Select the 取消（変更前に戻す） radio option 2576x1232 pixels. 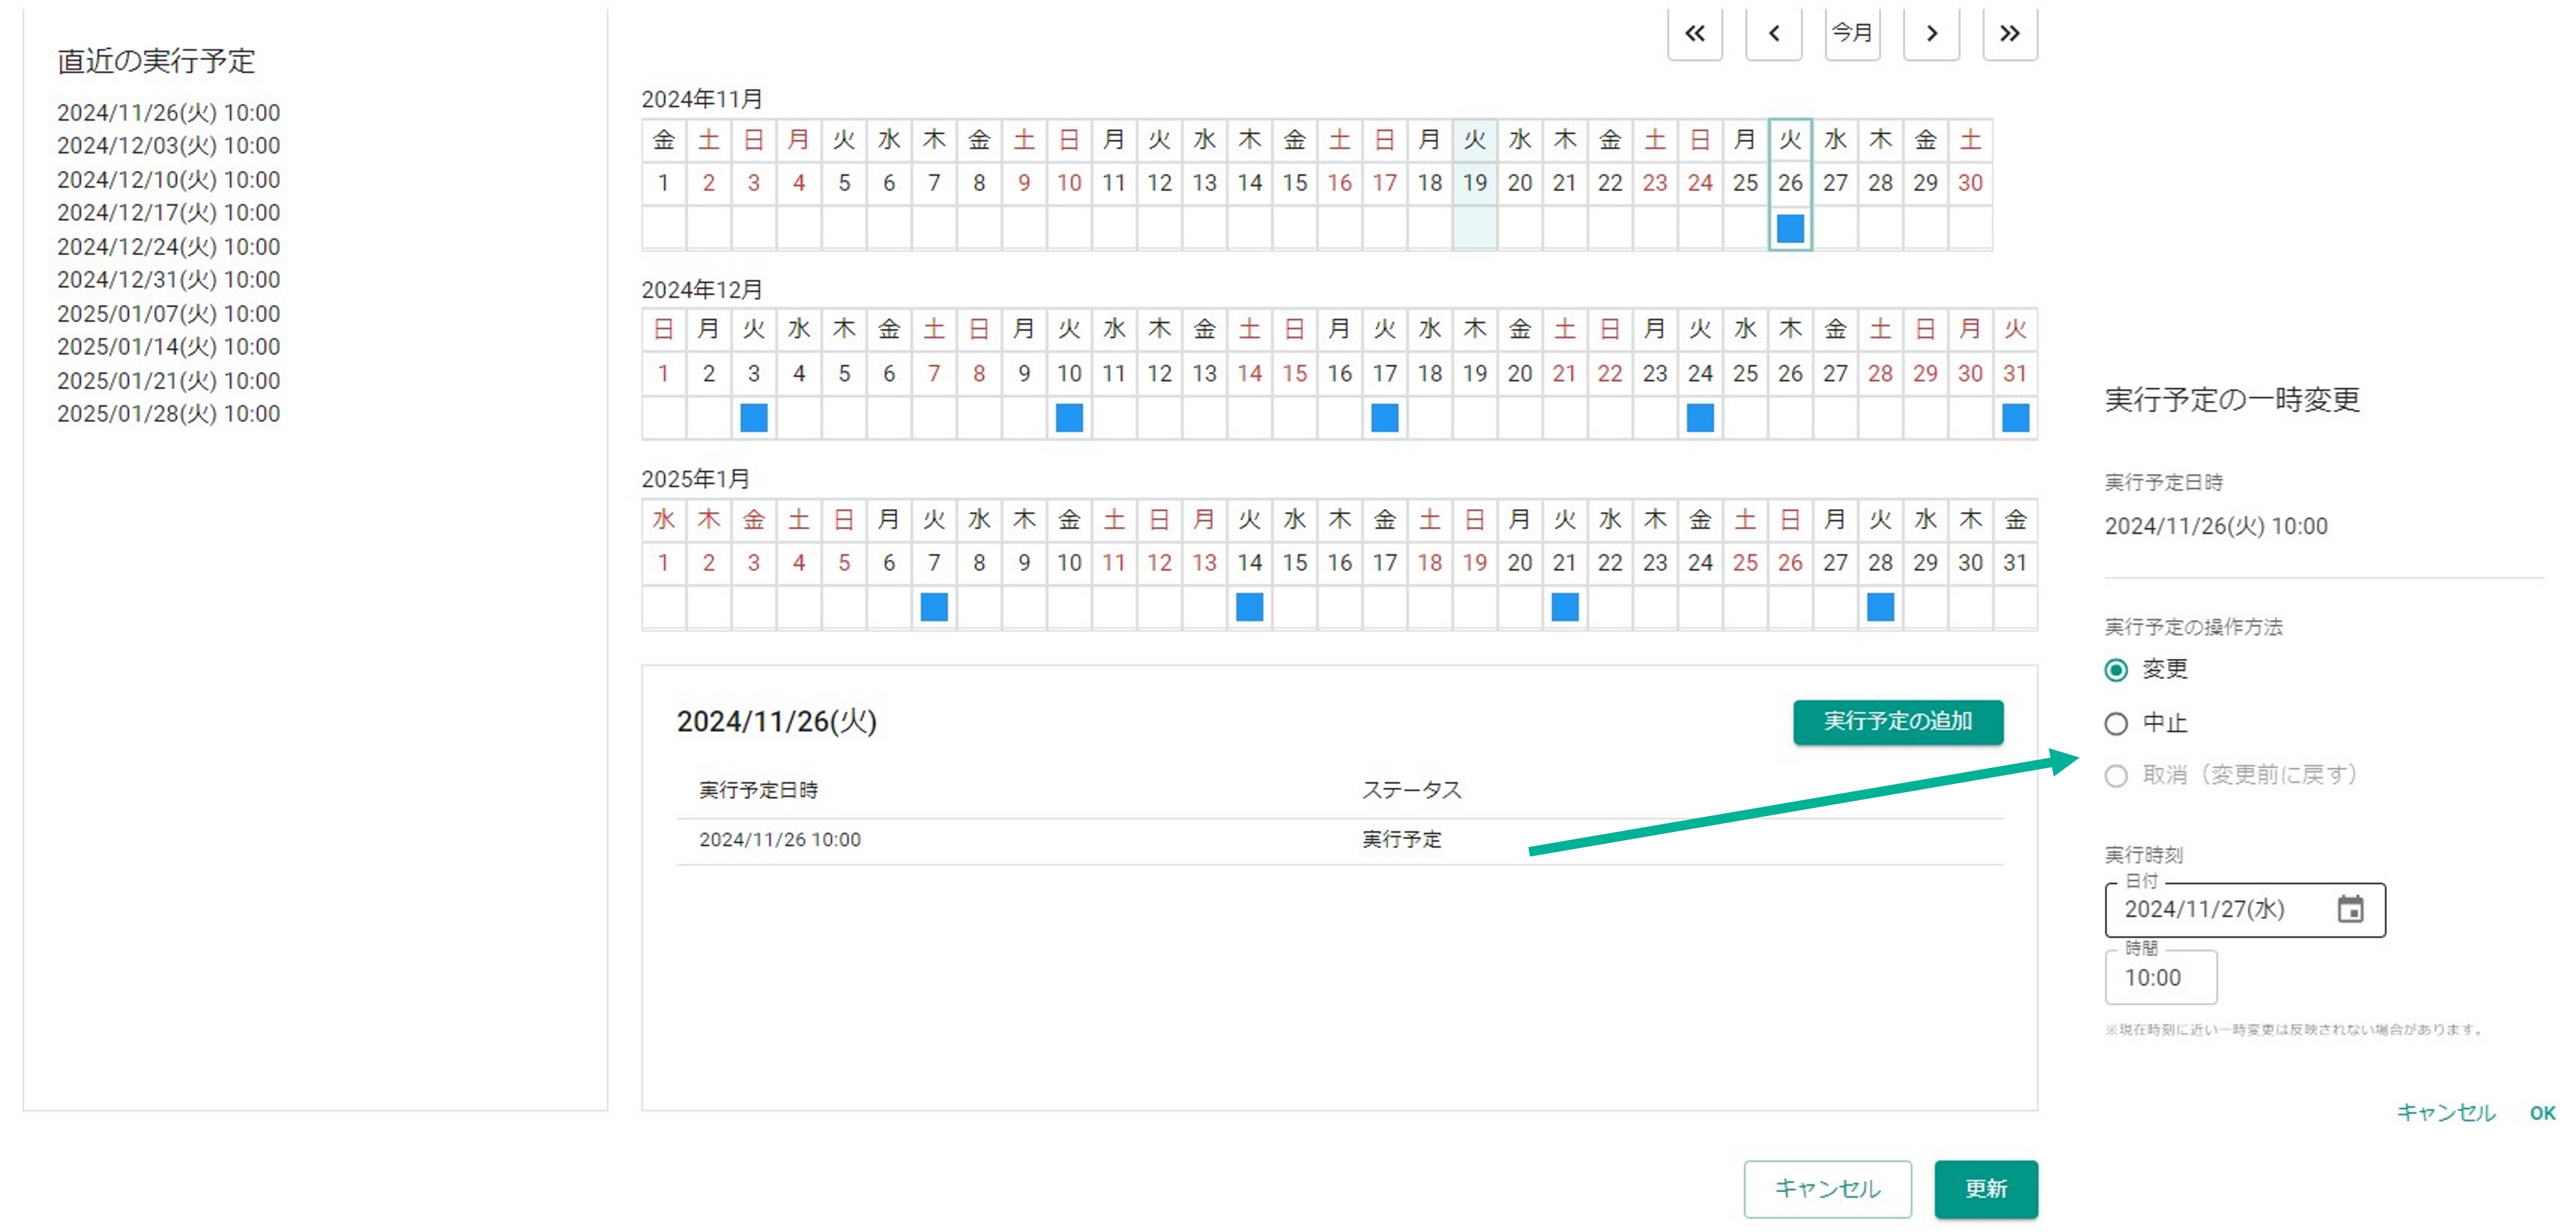coord(2116,776)
